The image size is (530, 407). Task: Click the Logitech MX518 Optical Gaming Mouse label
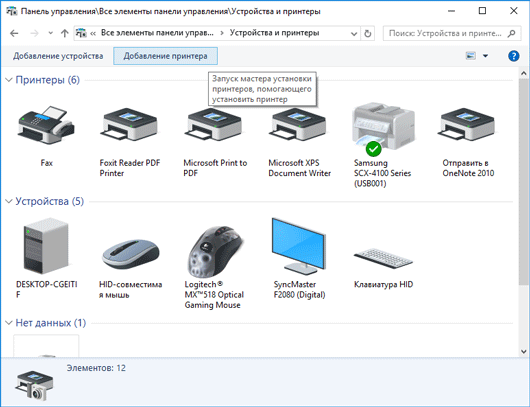pos(214,294)
